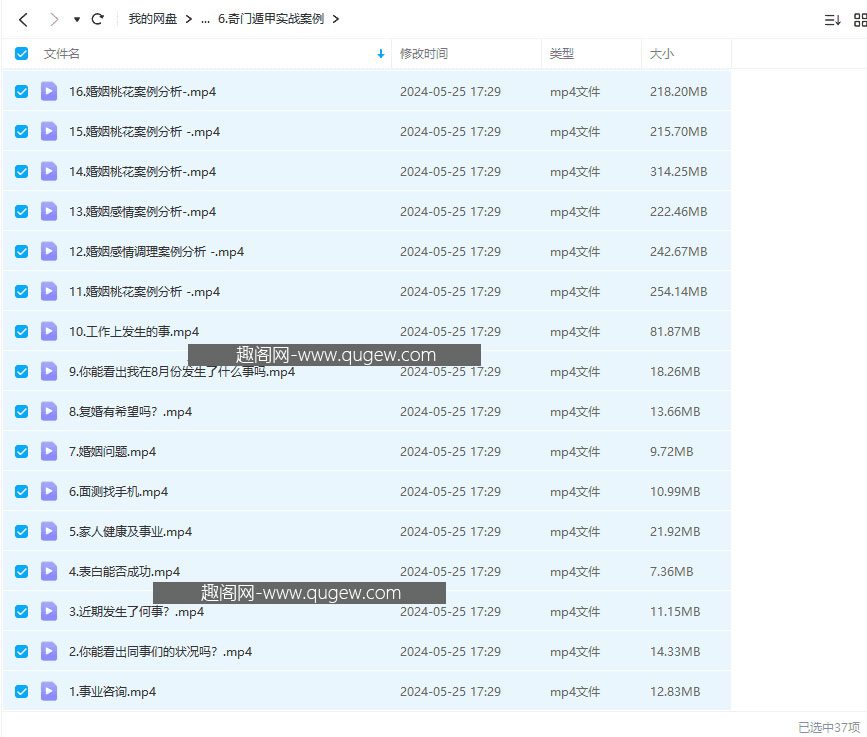Click video icon of 5.家人健康及事业

[49, 531]
